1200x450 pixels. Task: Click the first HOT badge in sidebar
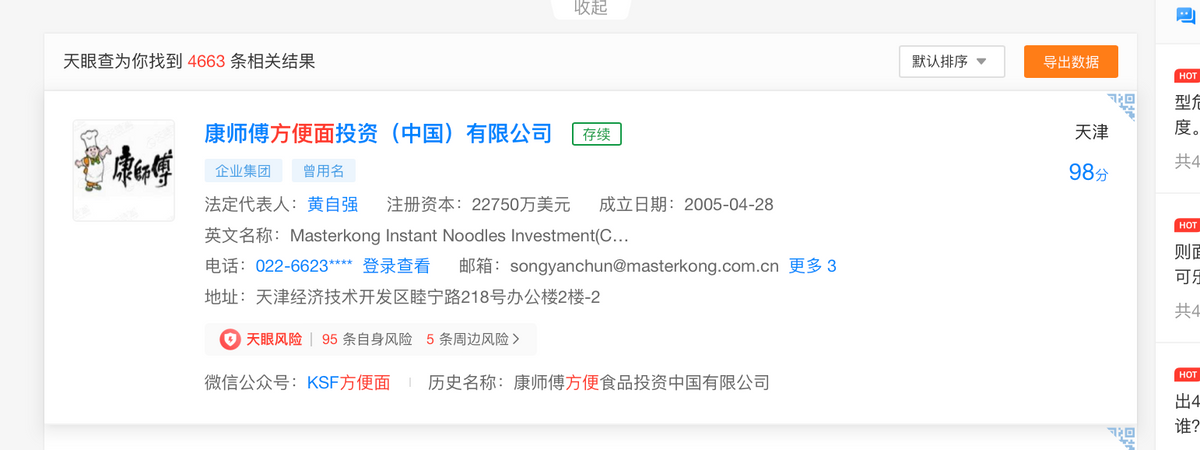1187,76
